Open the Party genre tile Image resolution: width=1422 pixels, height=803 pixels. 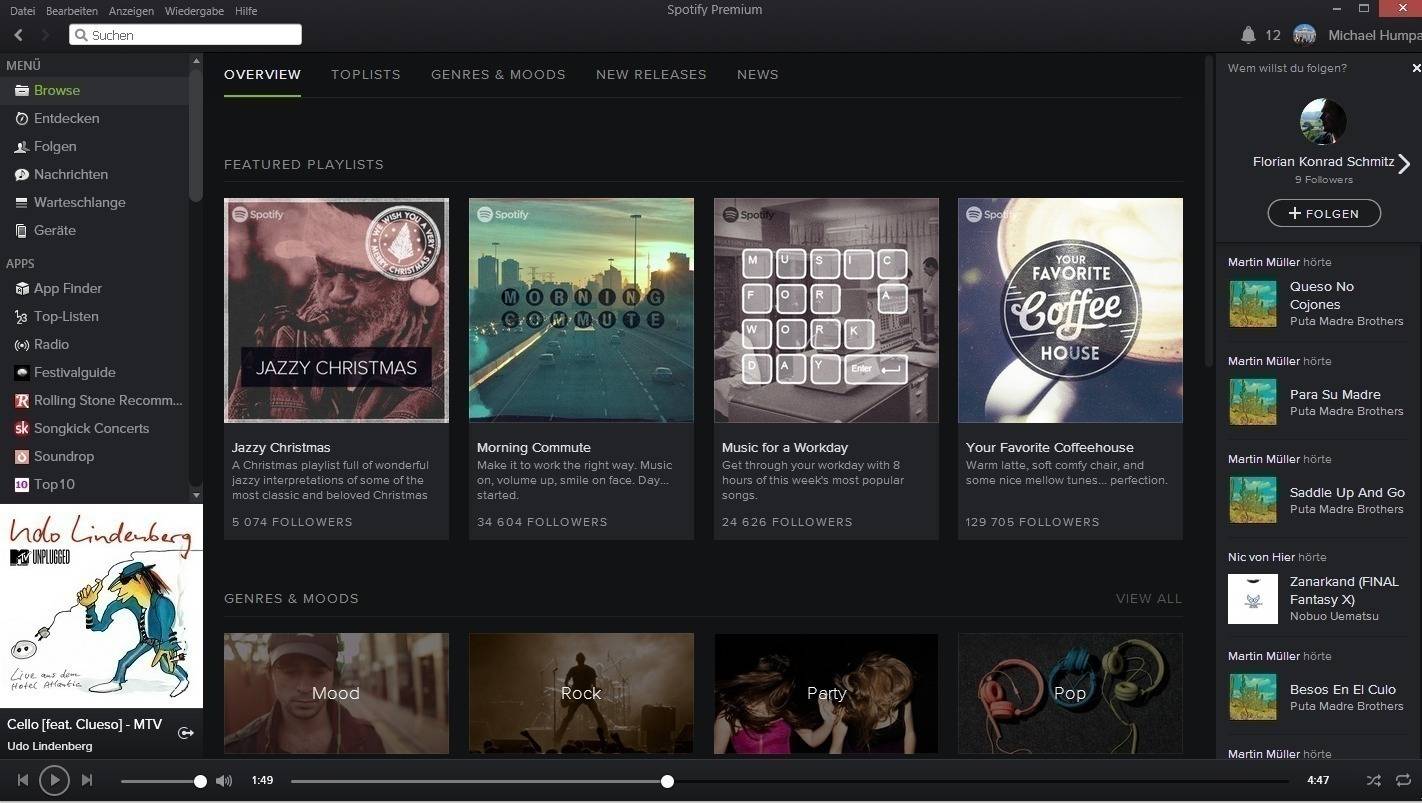point(826,693)
